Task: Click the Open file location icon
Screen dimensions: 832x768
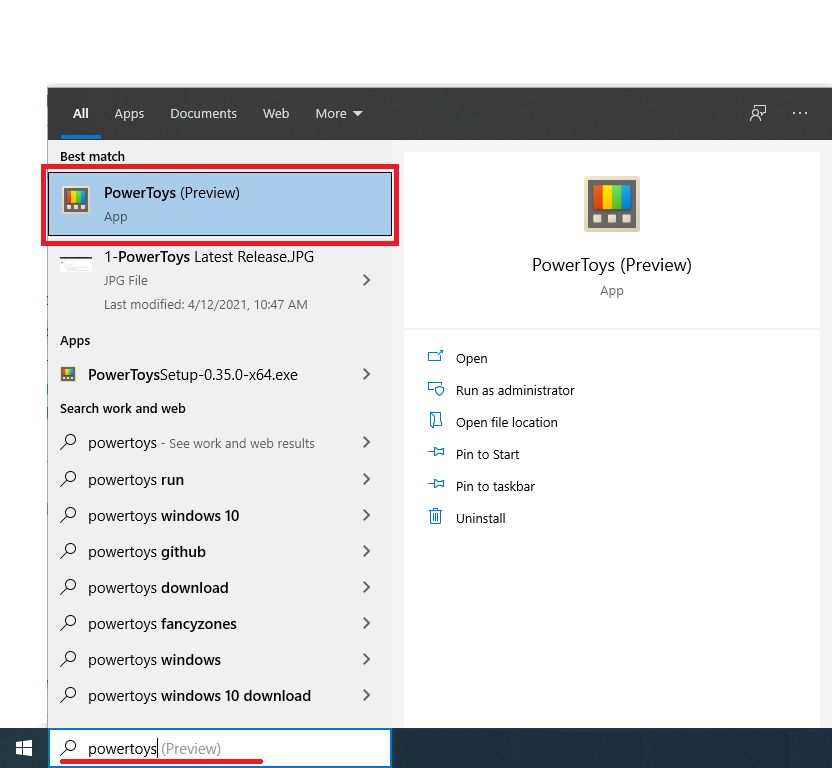Action: (435, 420)
